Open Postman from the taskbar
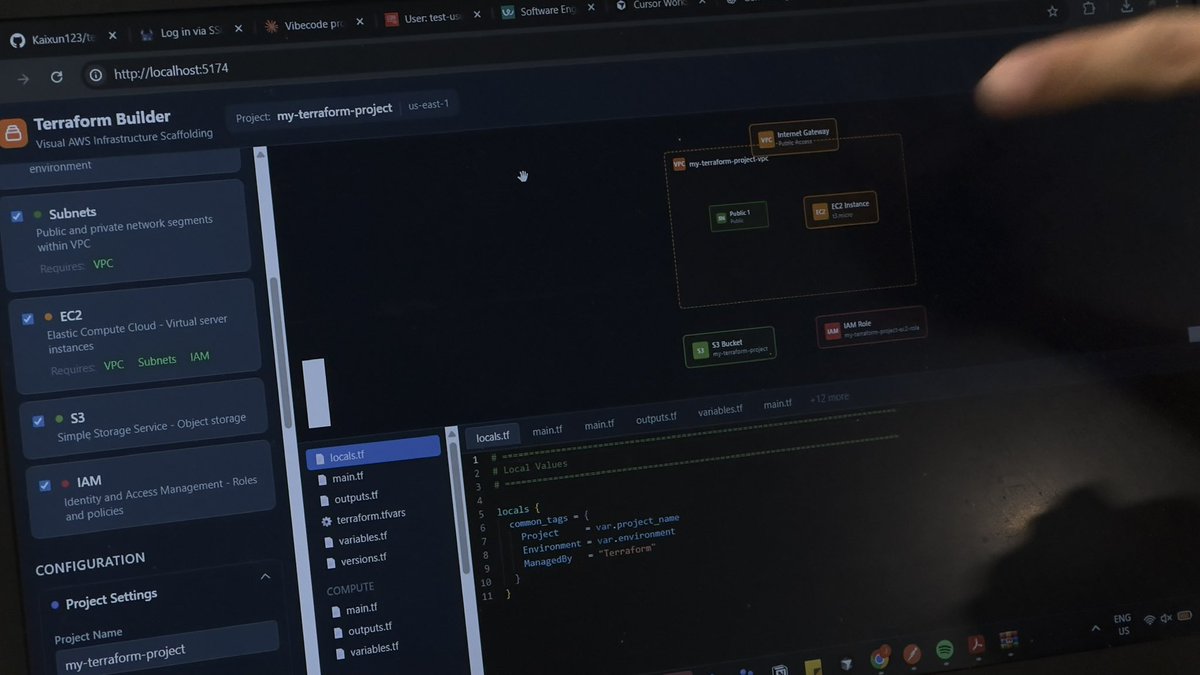This screenshot has width=1200, height=675. click(x=912, y=654)
